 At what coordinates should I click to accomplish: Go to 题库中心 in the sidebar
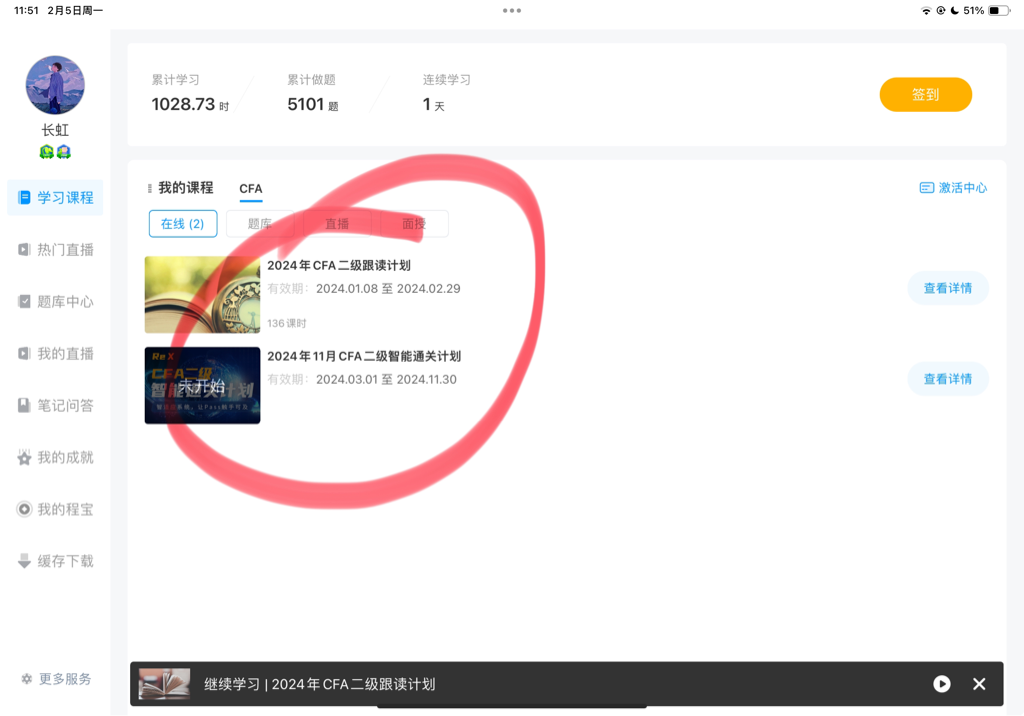tap(56, 301)
